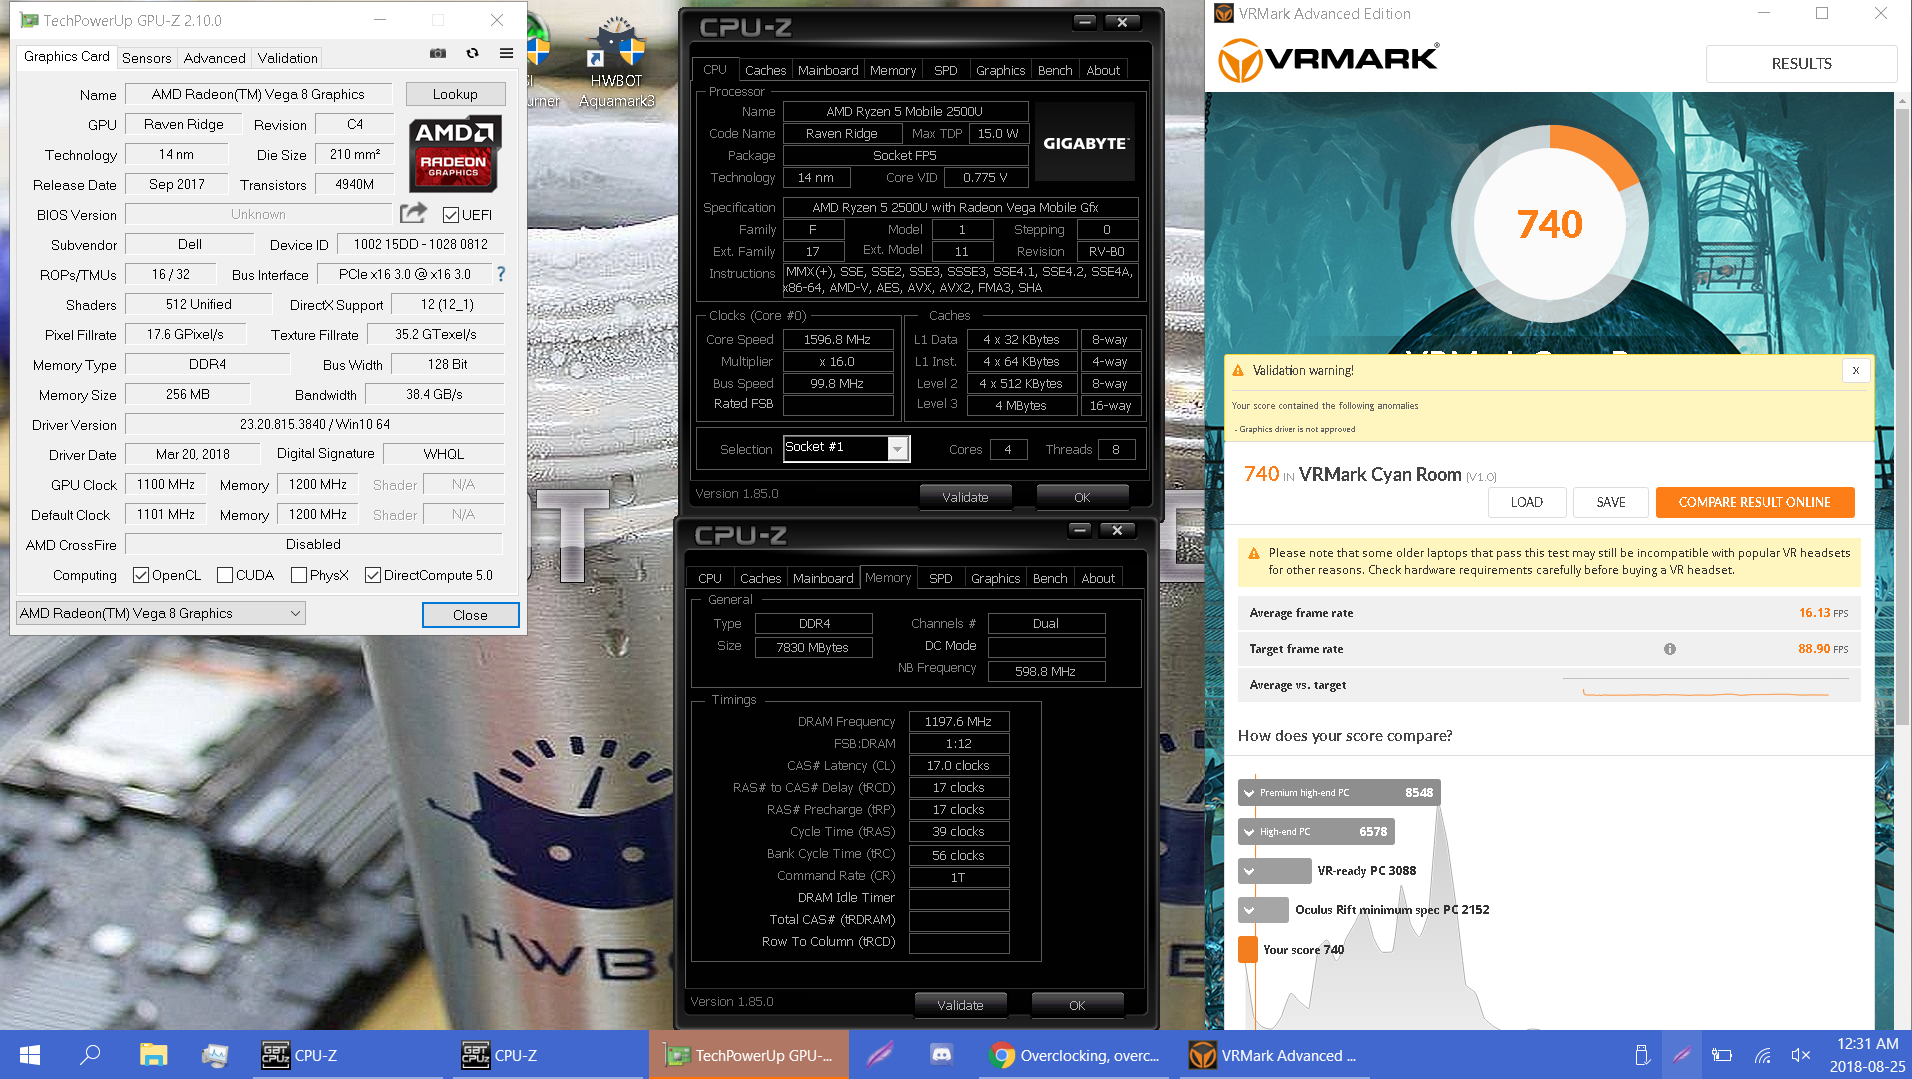Toggle the CUDA checkbox
Image resolution: width=1912 pixels, height=1079 pixels.
click(225, 575)
